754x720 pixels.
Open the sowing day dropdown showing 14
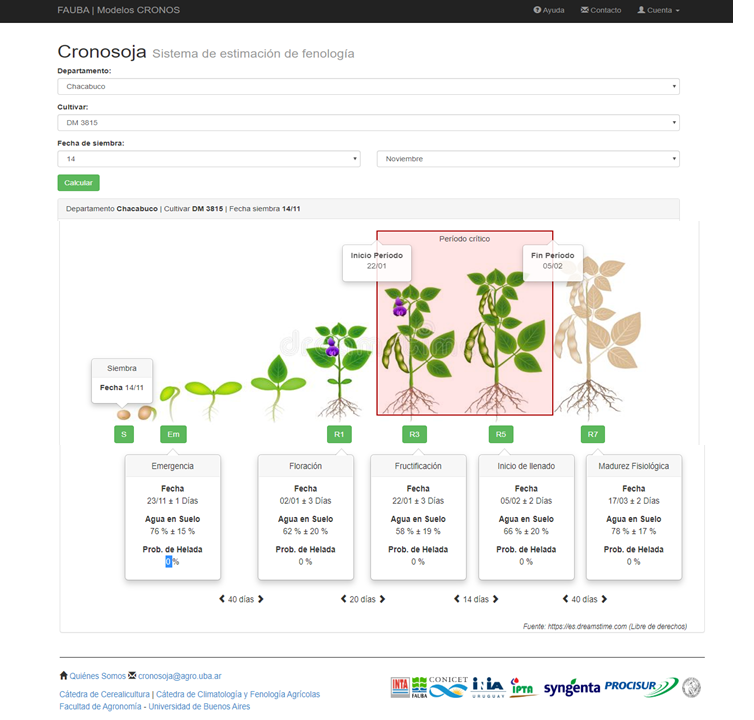(208, 159)
